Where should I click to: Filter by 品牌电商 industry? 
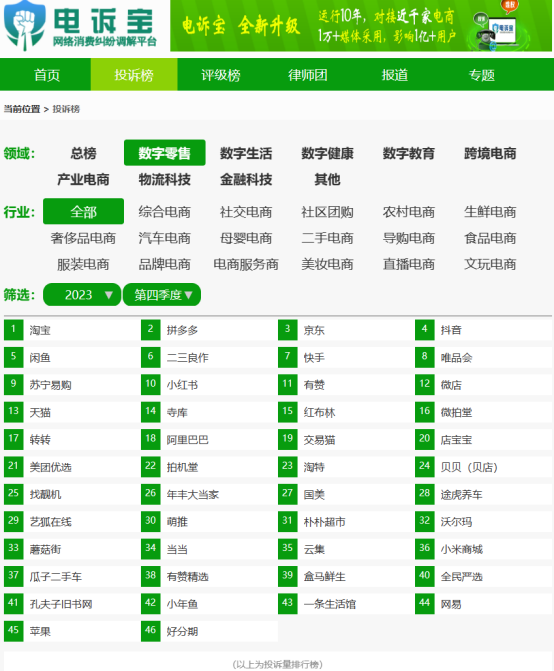[165, 264]
